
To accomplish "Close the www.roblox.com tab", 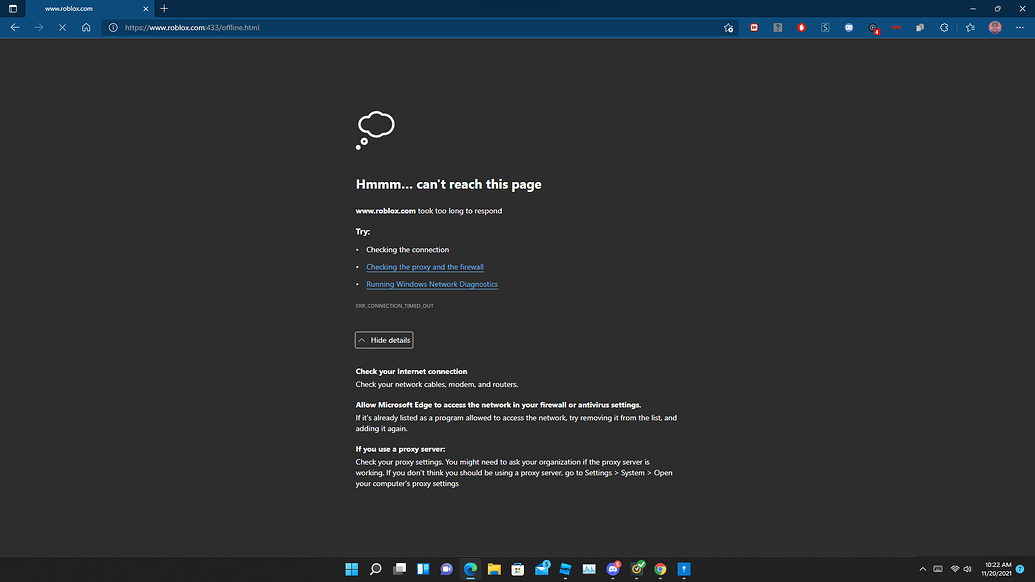I will tap(146, 9).
